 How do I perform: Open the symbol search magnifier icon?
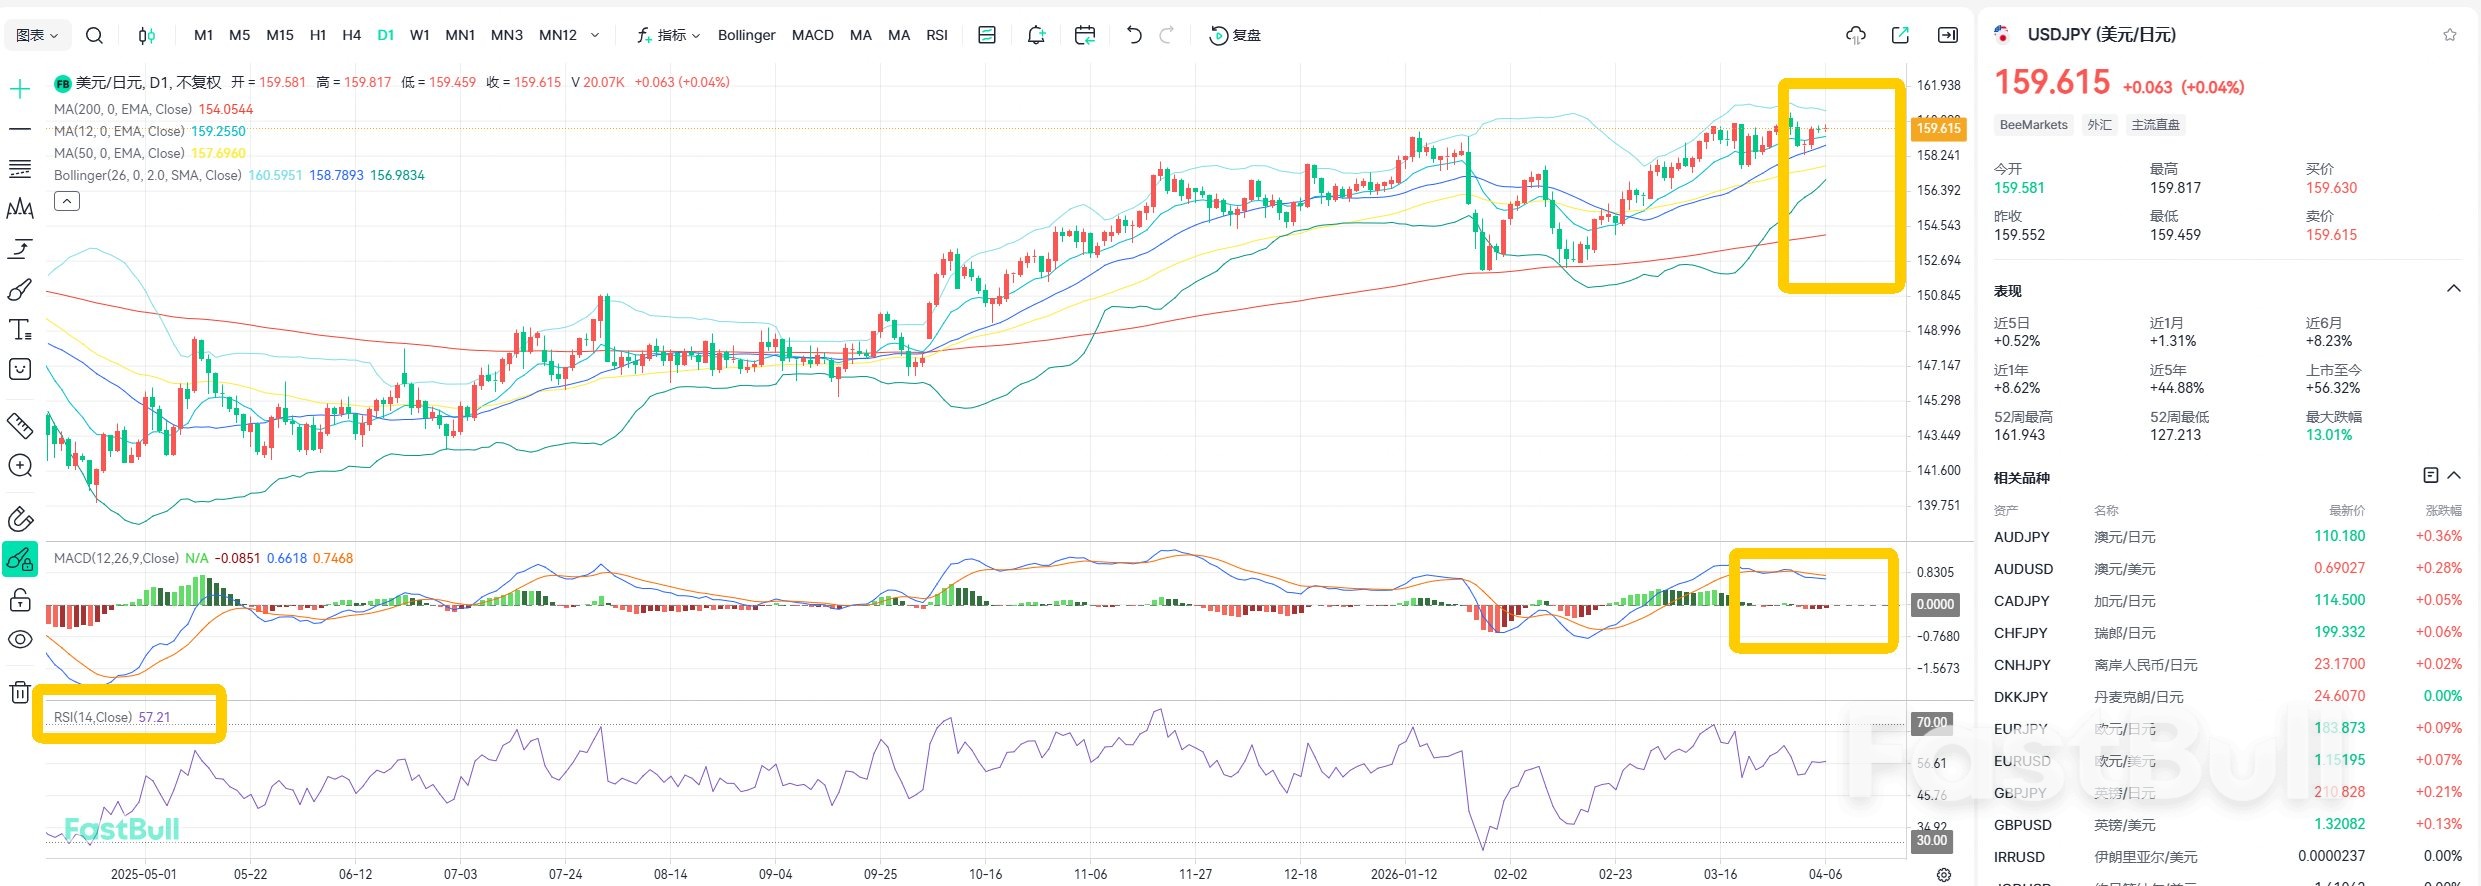(94, 35)
